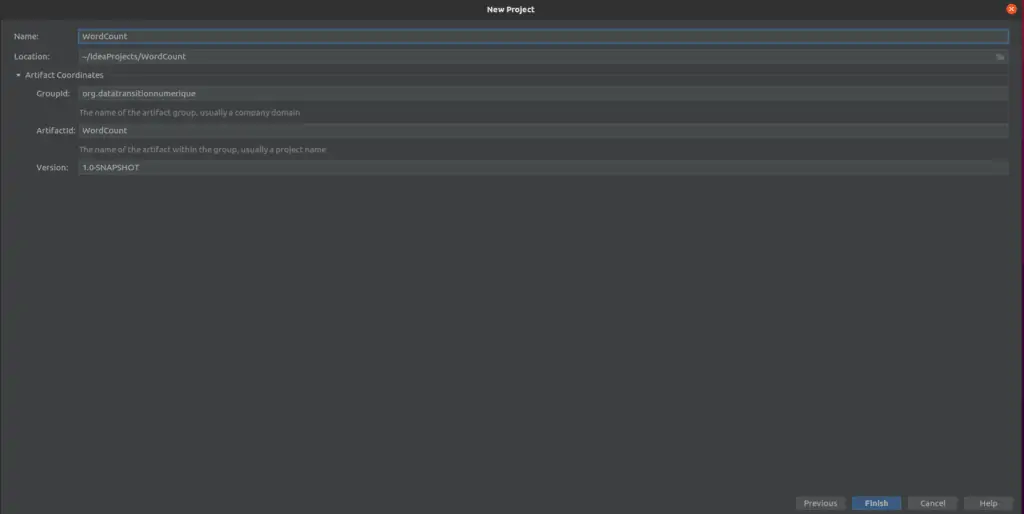Screen dimensions: 1024x514
Task: Click the "Location:" label
Action: pos(32,57)
